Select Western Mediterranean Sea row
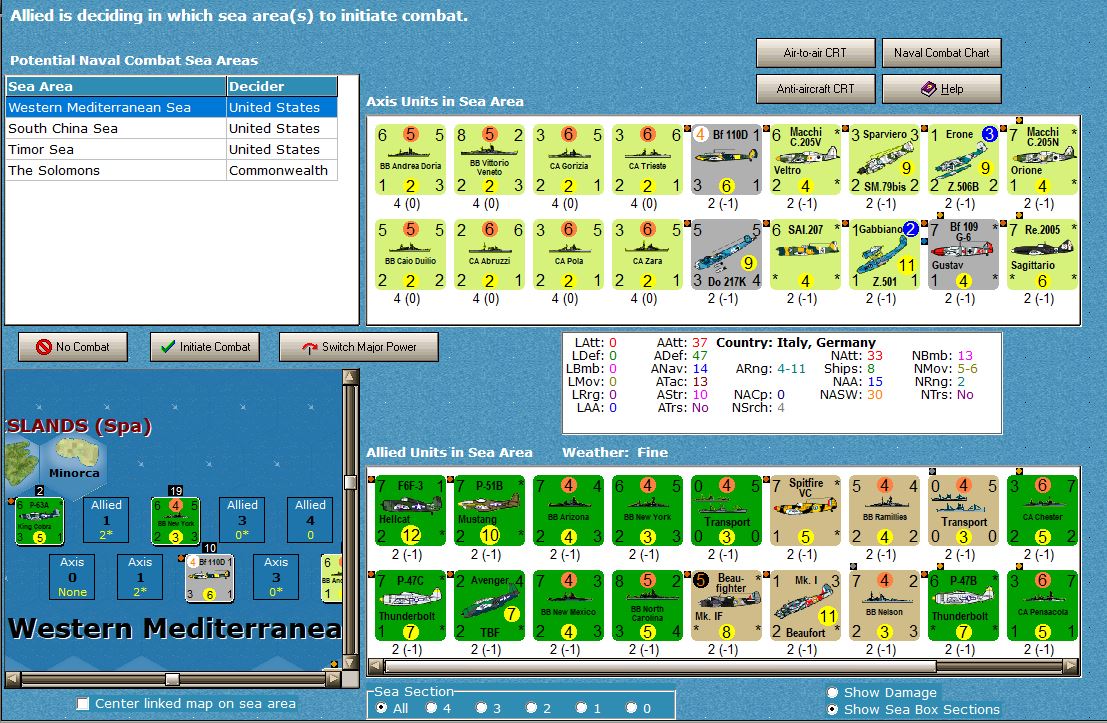The width and height of the screenshot is (1107, 723). pos(172,107)
